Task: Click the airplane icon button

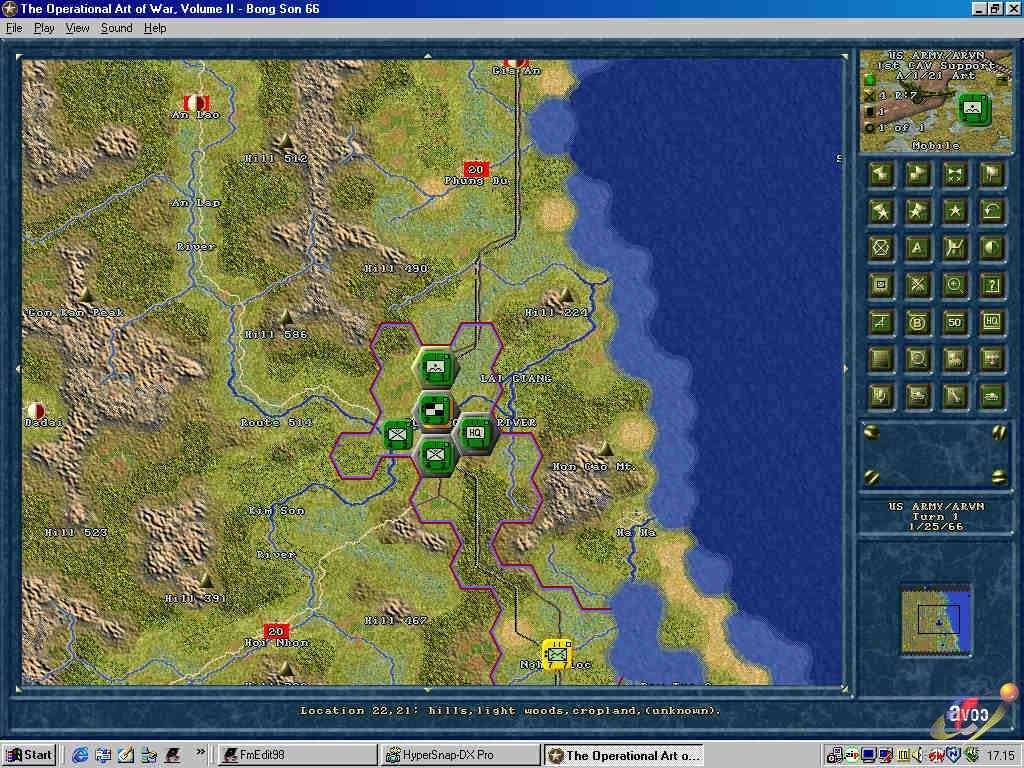Action: pyautogui.click(x=992, y=359)
